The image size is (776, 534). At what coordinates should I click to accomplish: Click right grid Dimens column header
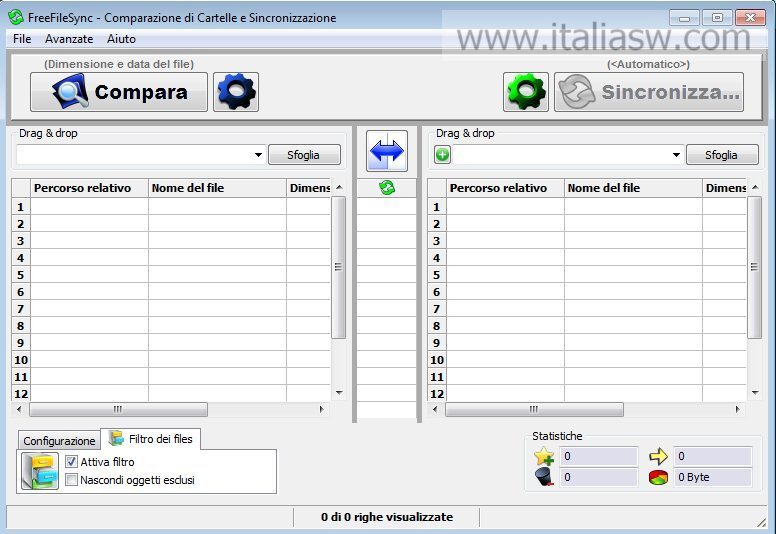coord(725,188)
